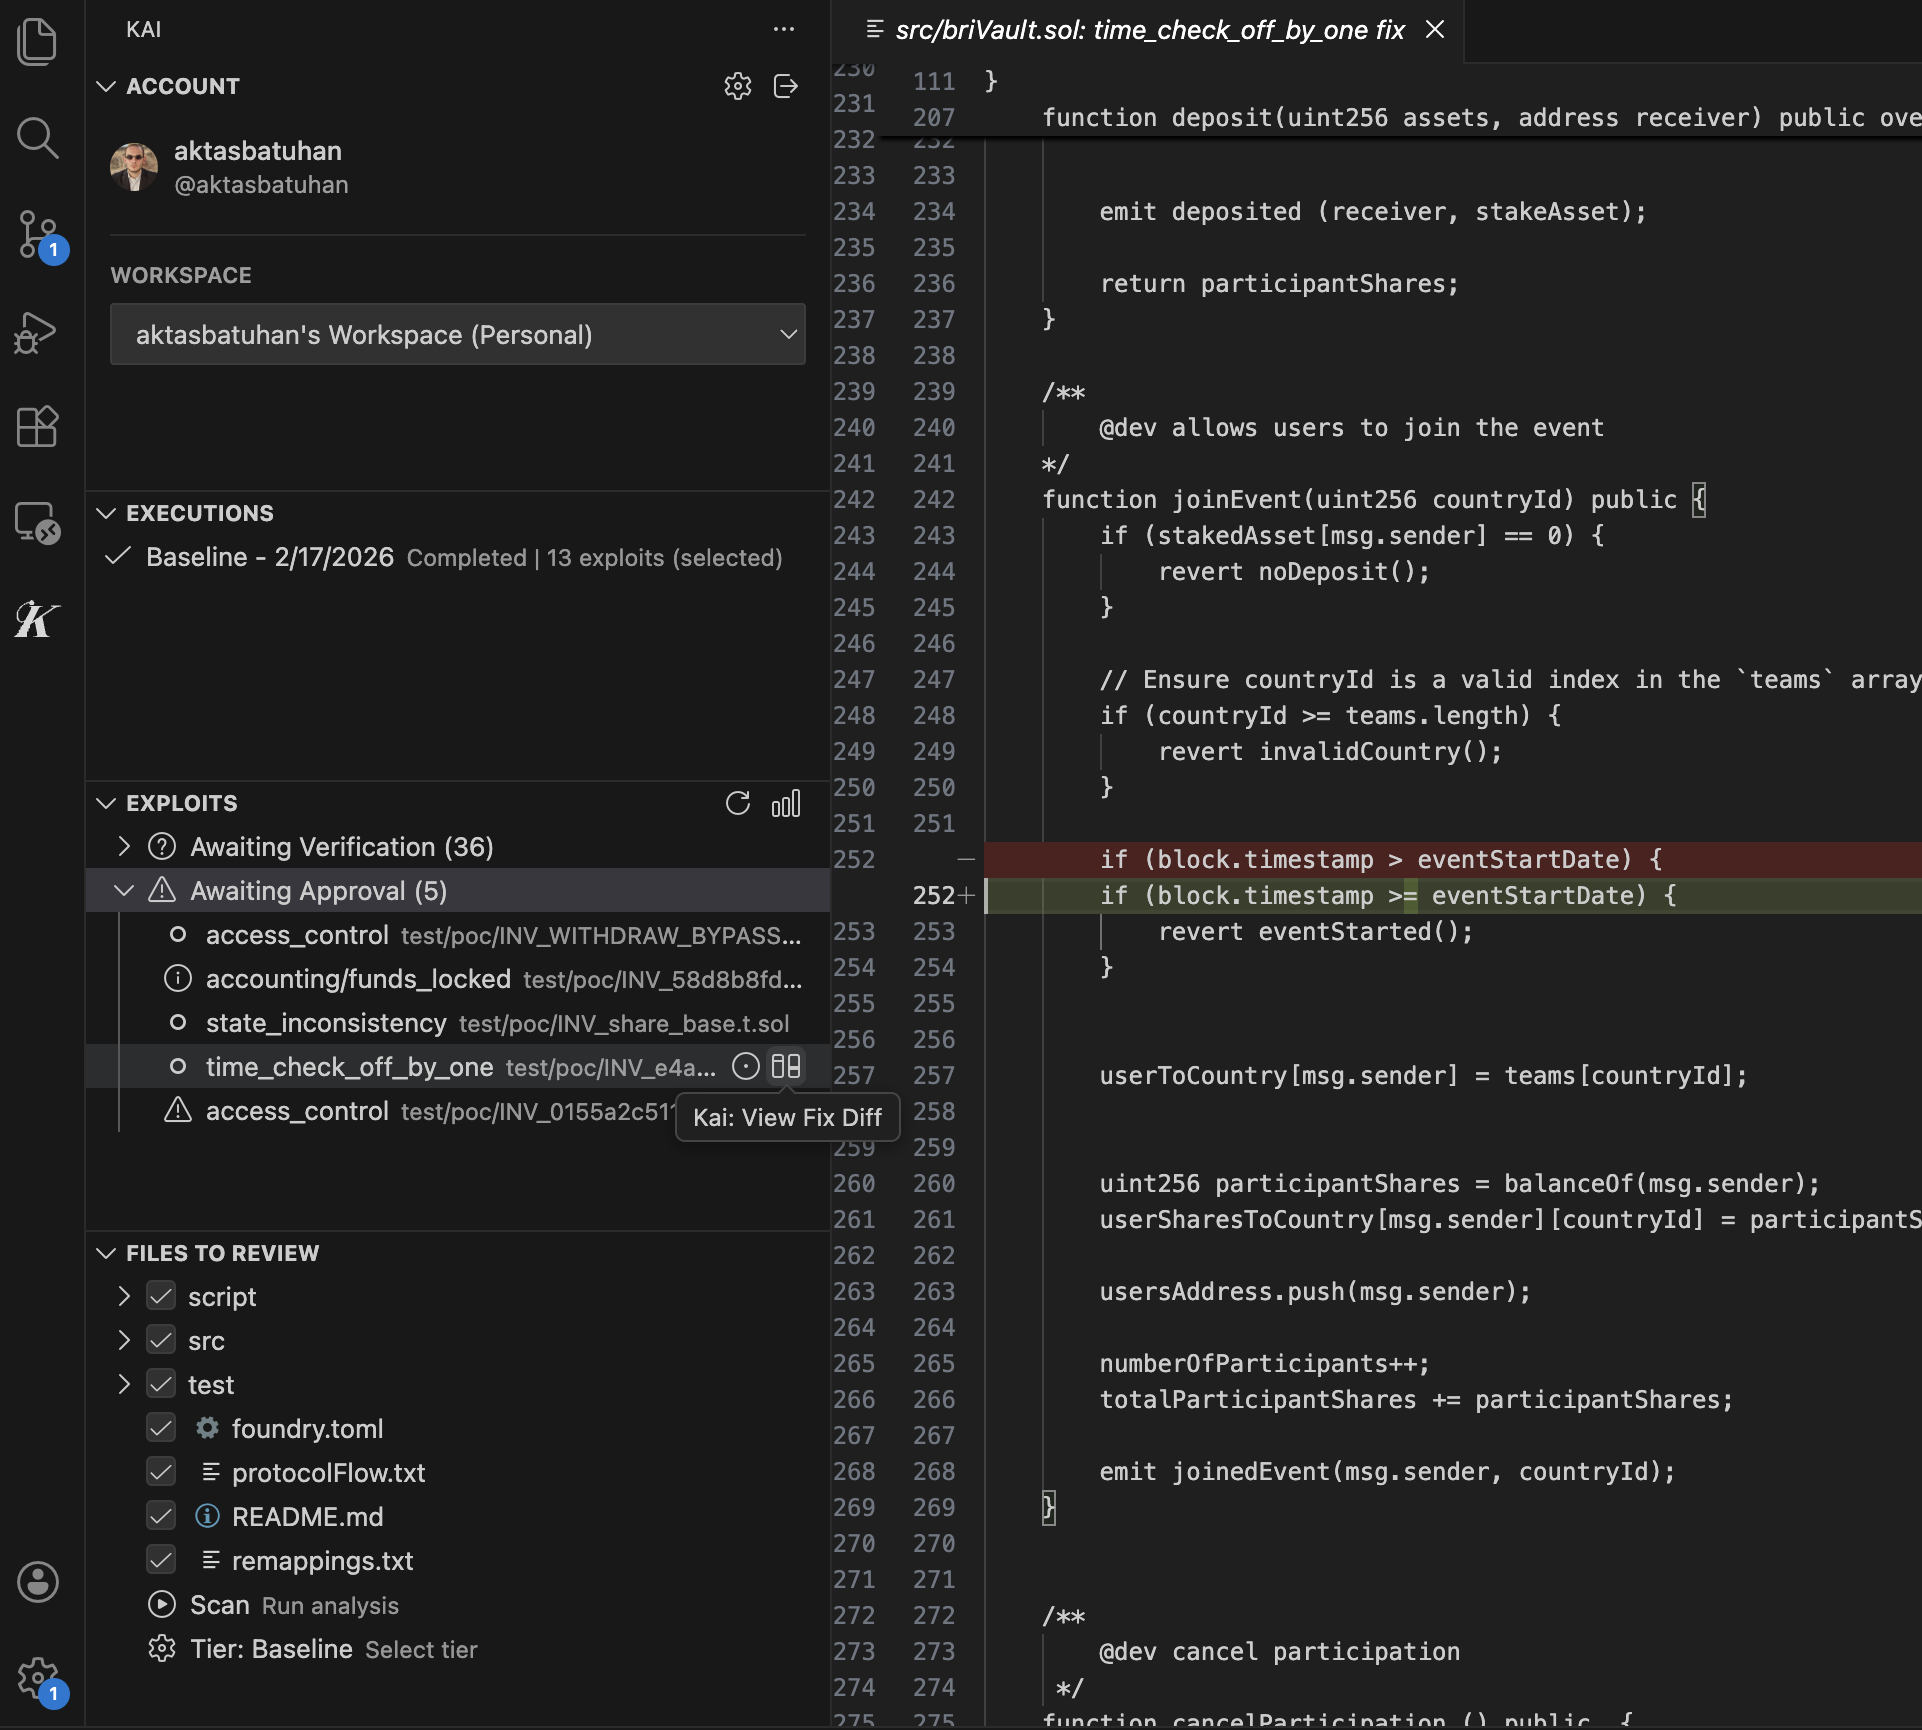Open the more actions menu in KAI panel
This screenshot has height=1730, width=1922.
tap(783, 29)
